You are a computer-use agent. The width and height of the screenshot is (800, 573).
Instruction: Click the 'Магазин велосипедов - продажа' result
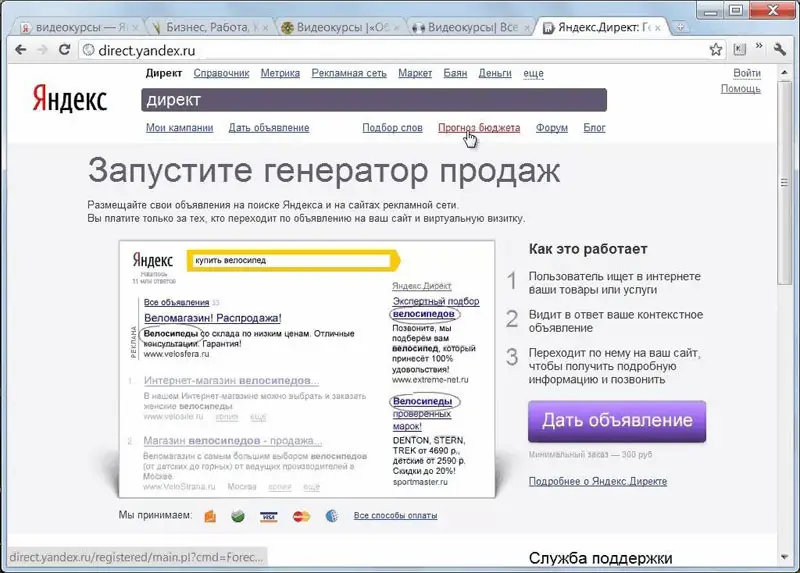click(232, 440)
